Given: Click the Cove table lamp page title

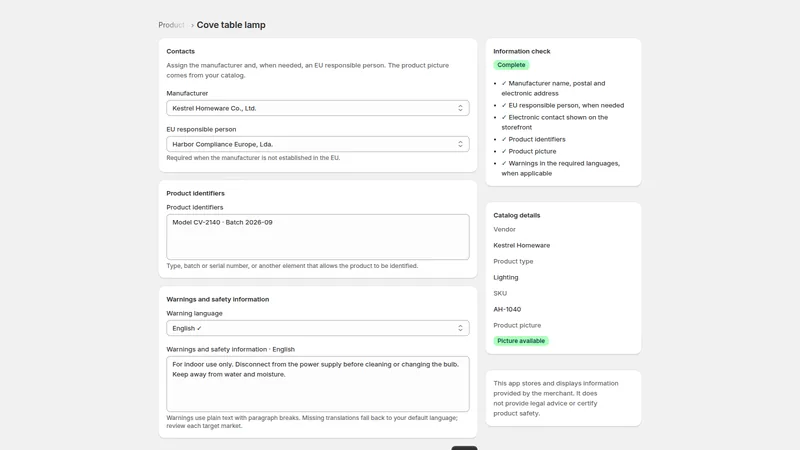Looking at the screenshot, I should (231, 25).
